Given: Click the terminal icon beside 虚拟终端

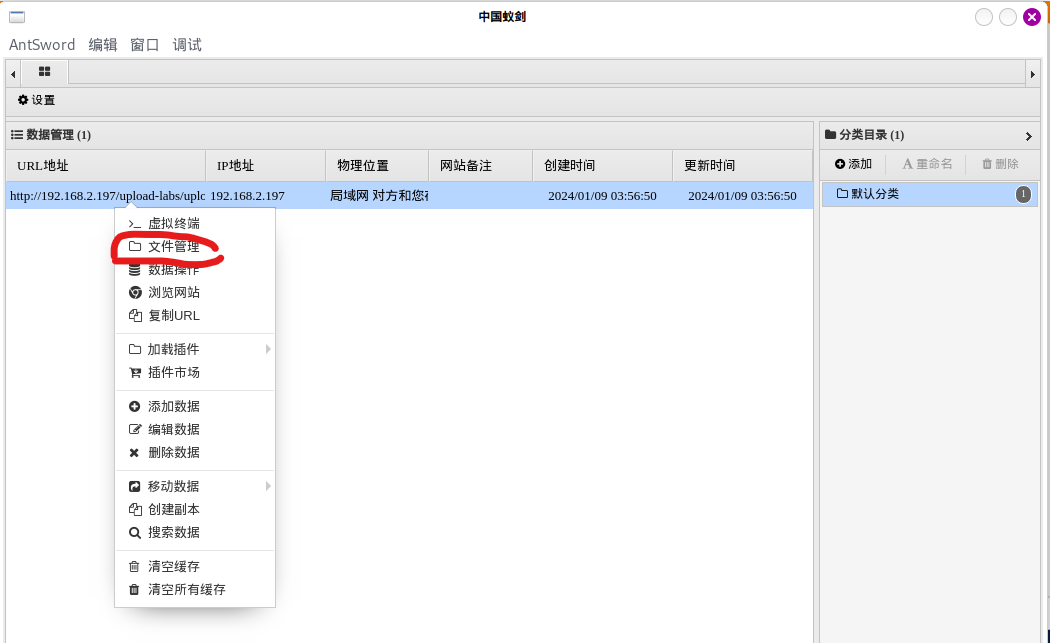Looking at the screenshot, I should [135, 224].
